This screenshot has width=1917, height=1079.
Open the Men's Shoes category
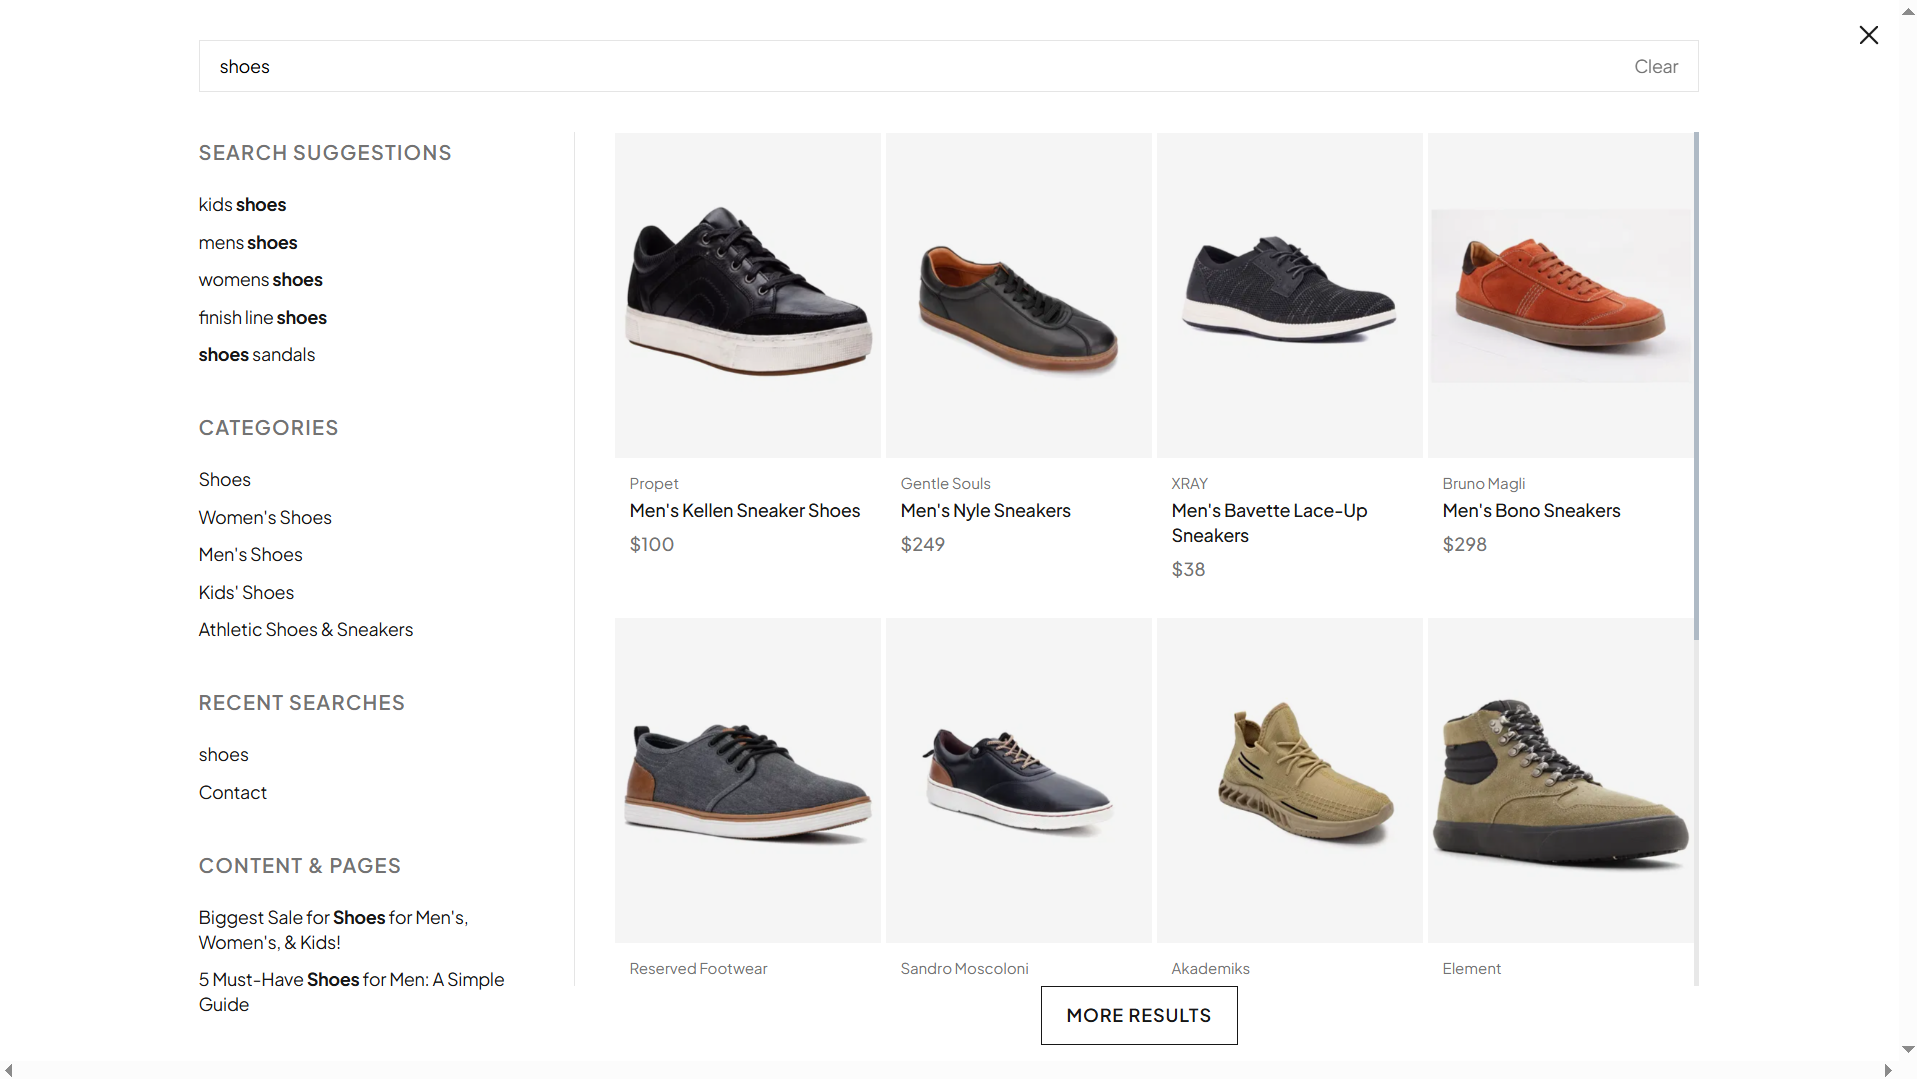coord(250,554)
